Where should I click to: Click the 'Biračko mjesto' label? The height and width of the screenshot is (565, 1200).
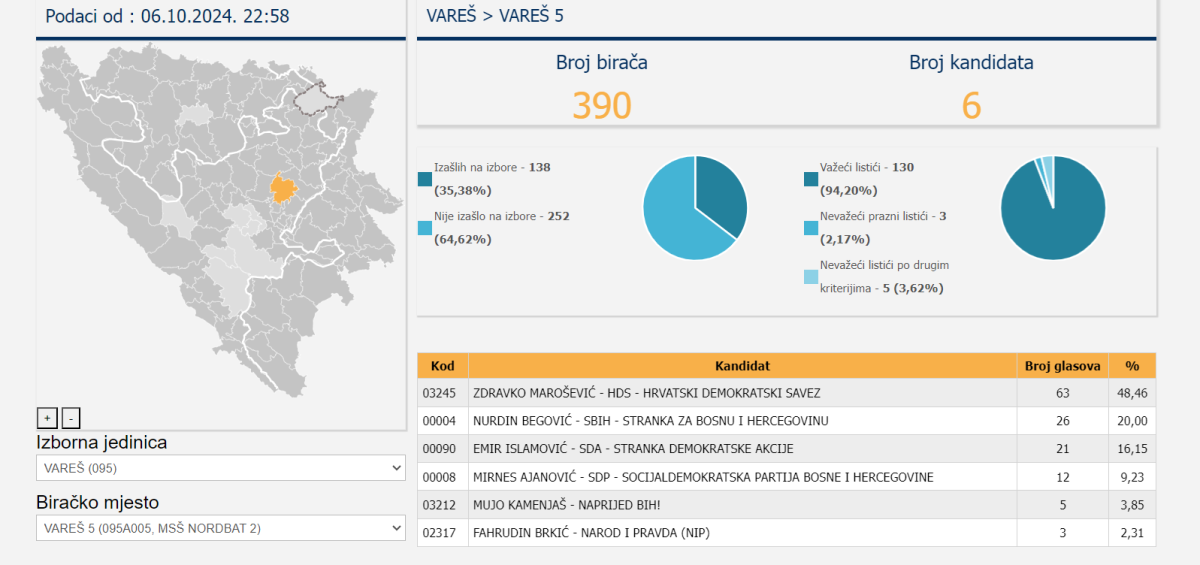[x=97, y=502]
